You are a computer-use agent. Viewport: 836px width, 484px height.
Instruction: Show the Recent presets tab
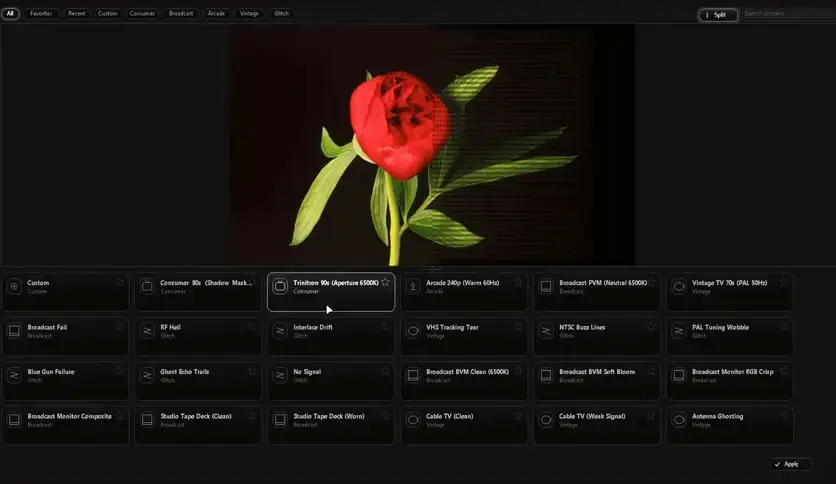tap(77, 13)
